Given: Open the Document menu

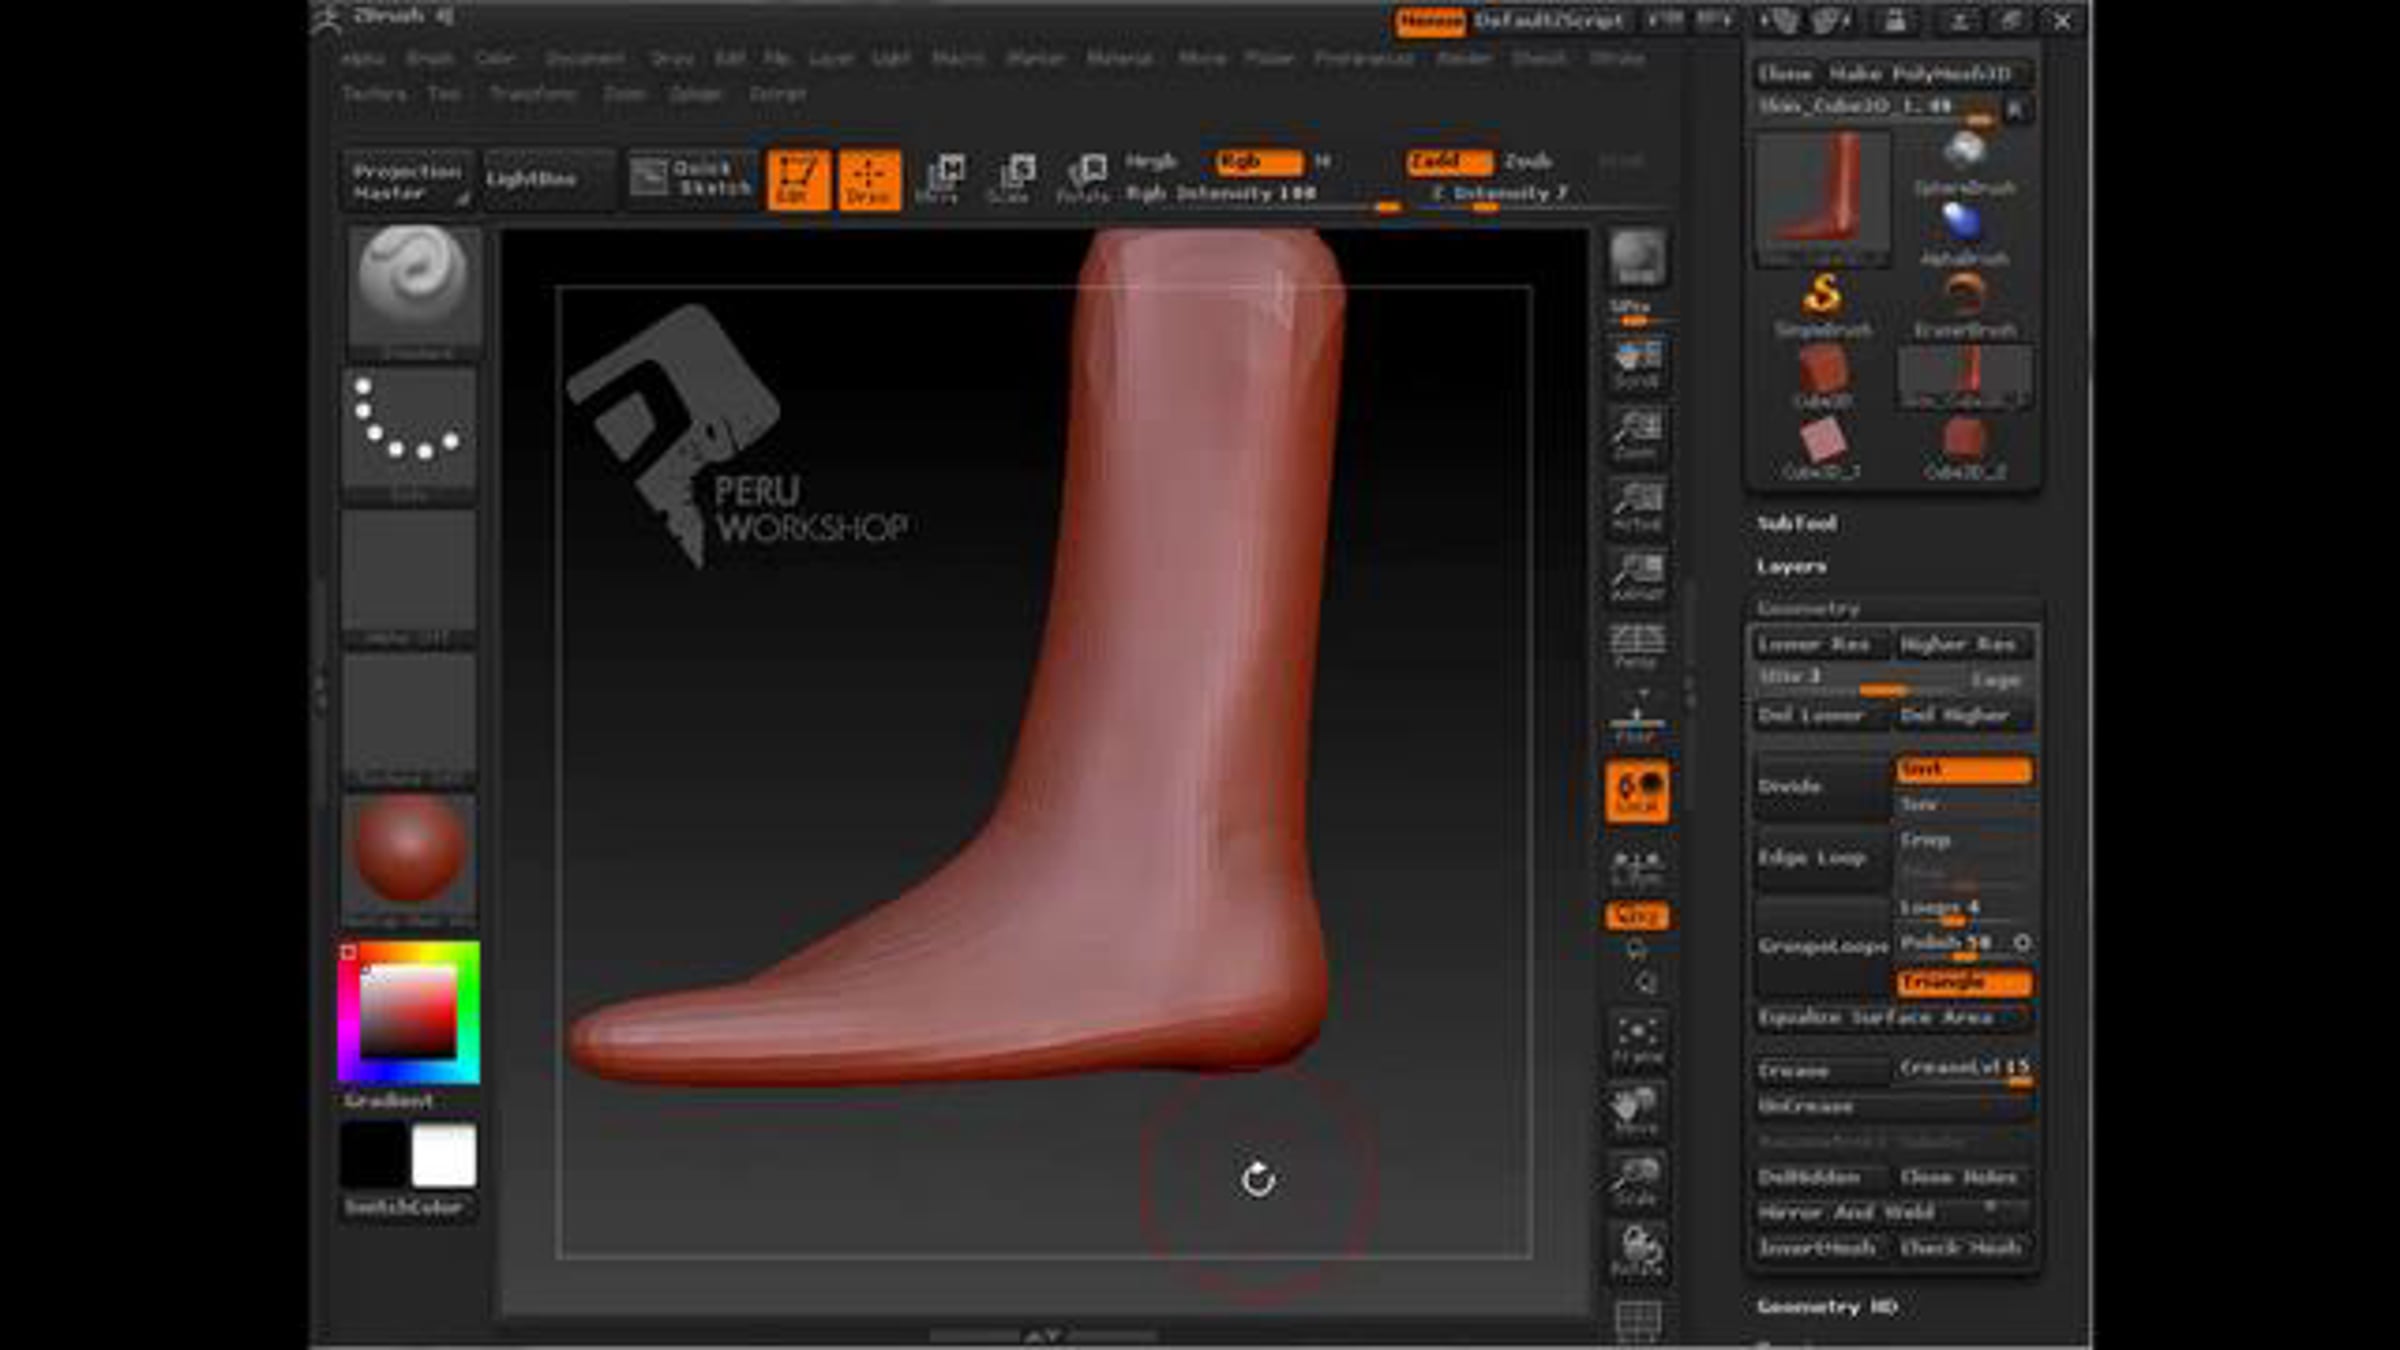Looking at the screenshot, I should (x=584, y=59).
